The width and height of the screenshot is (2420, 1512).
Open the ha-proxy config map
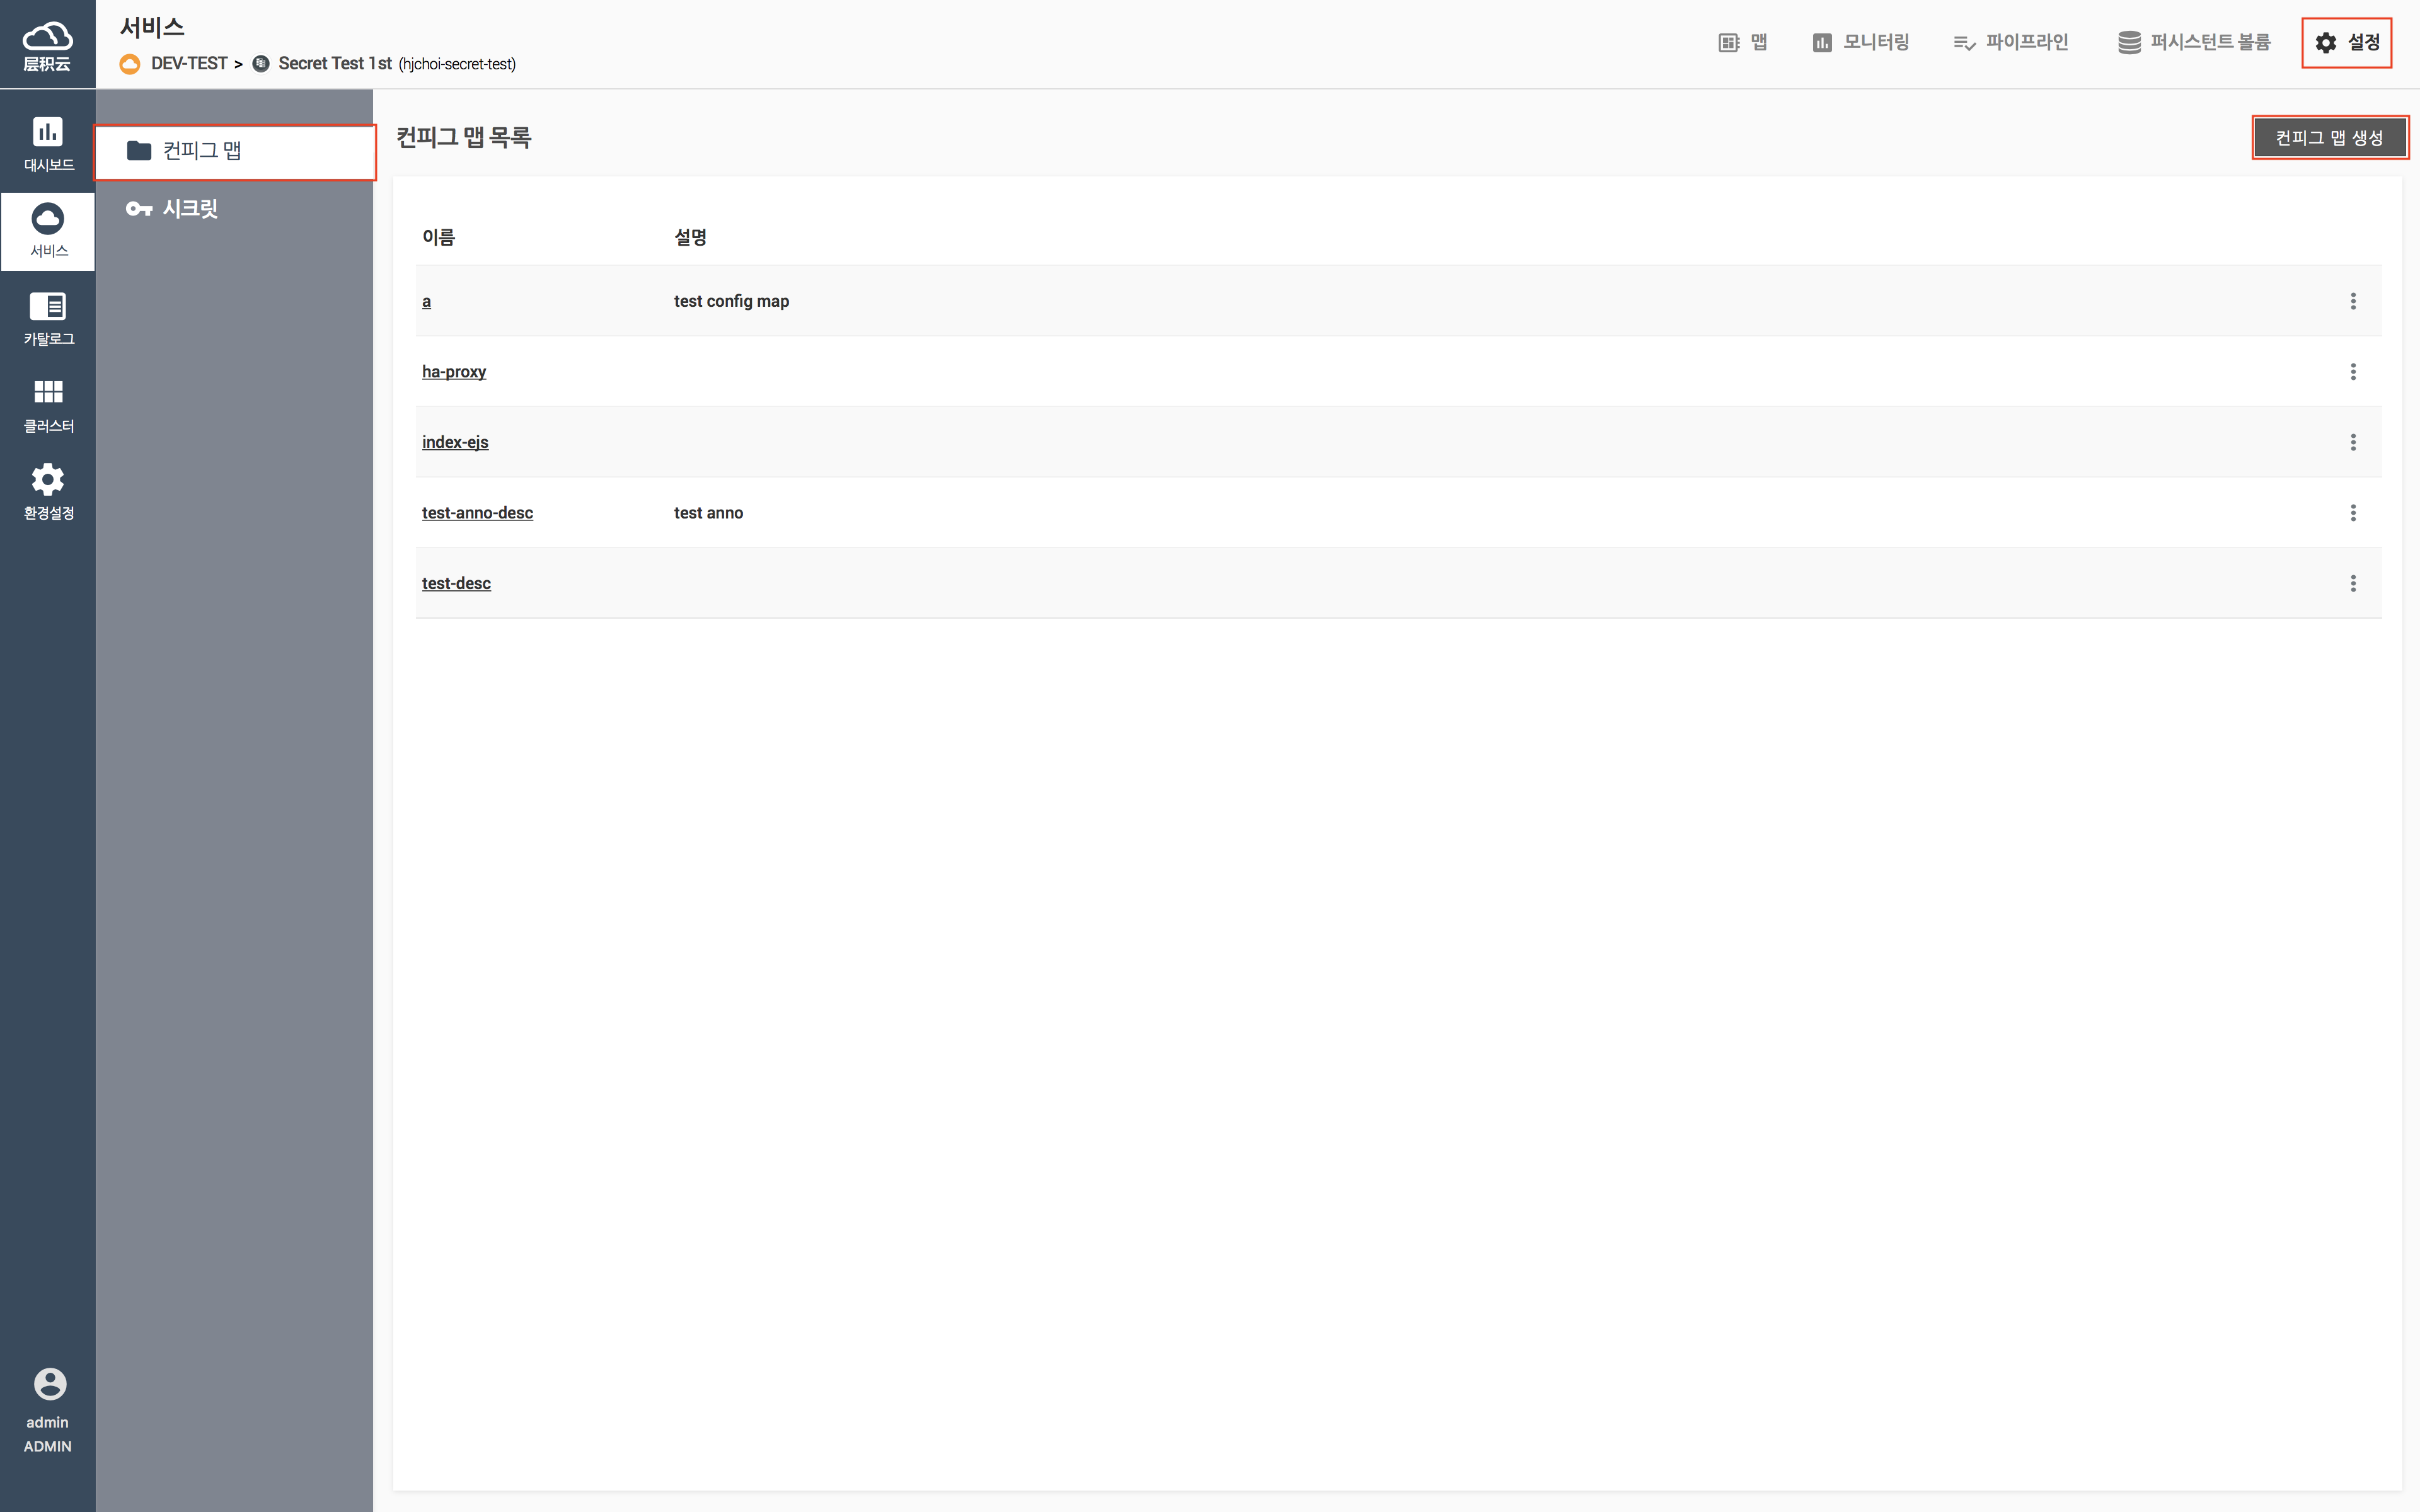click(x=453, y=371)
